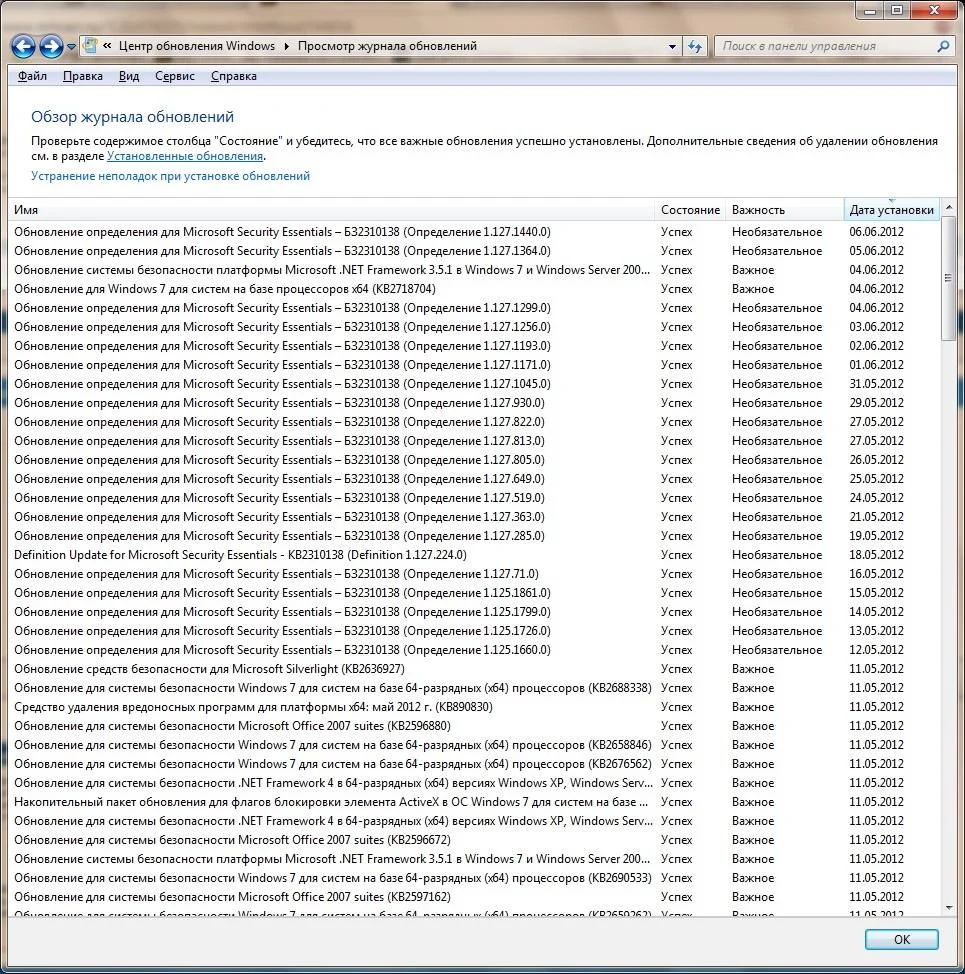Viewport: 965px width, 974px height.
Task: Open breadcrumb arrow after 'Центр обновления Windows'
Action: click(x=286, y=47)
